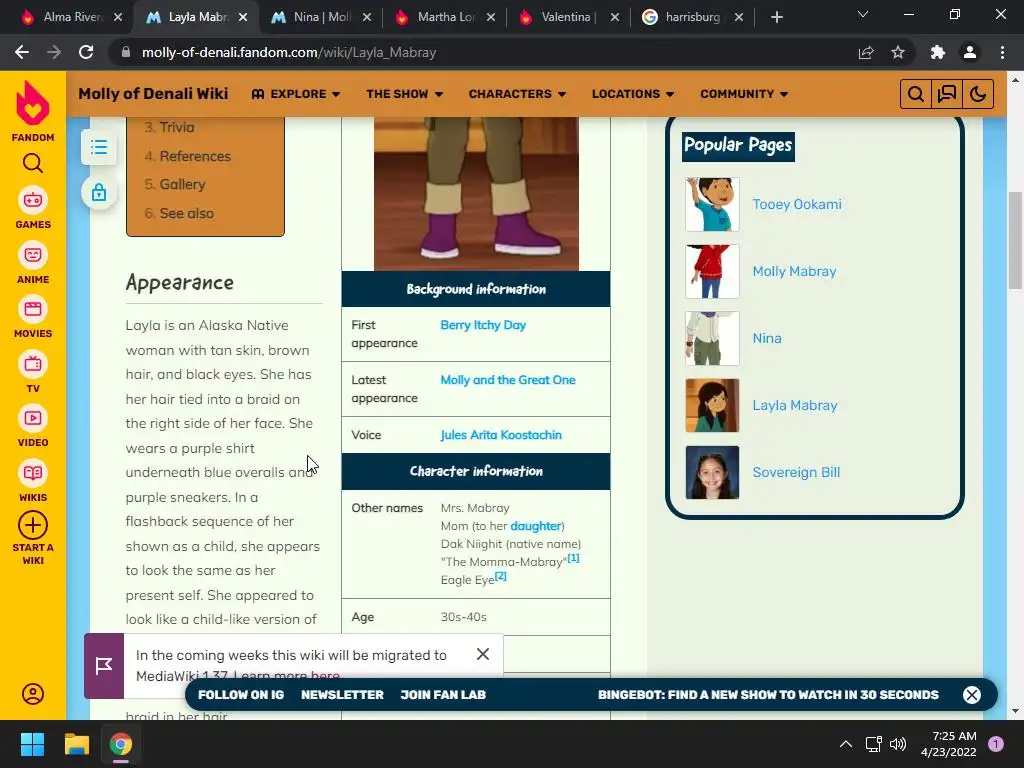Open Fandom sidebar search icon
Image resolution: width=1024 pixels, height=768 pixels.
[33, 163]
